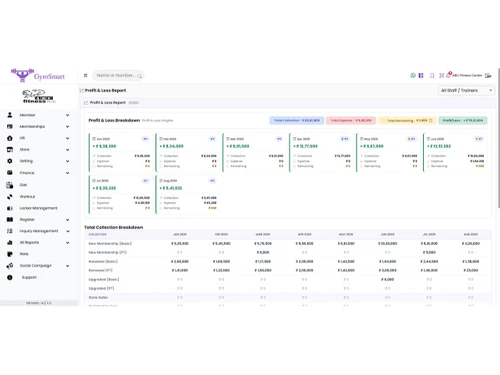Expand the Finance menu chevron

(x=67, y=173)
